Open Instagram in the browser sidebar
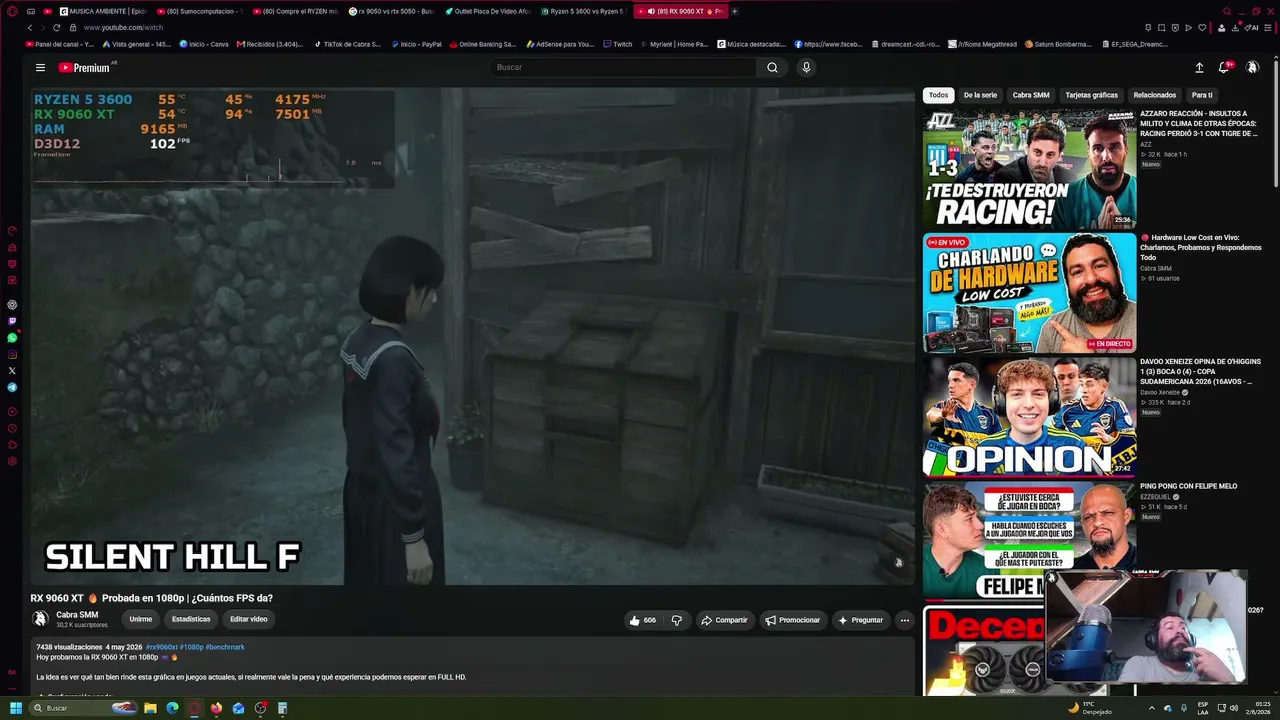 (12, 355)
